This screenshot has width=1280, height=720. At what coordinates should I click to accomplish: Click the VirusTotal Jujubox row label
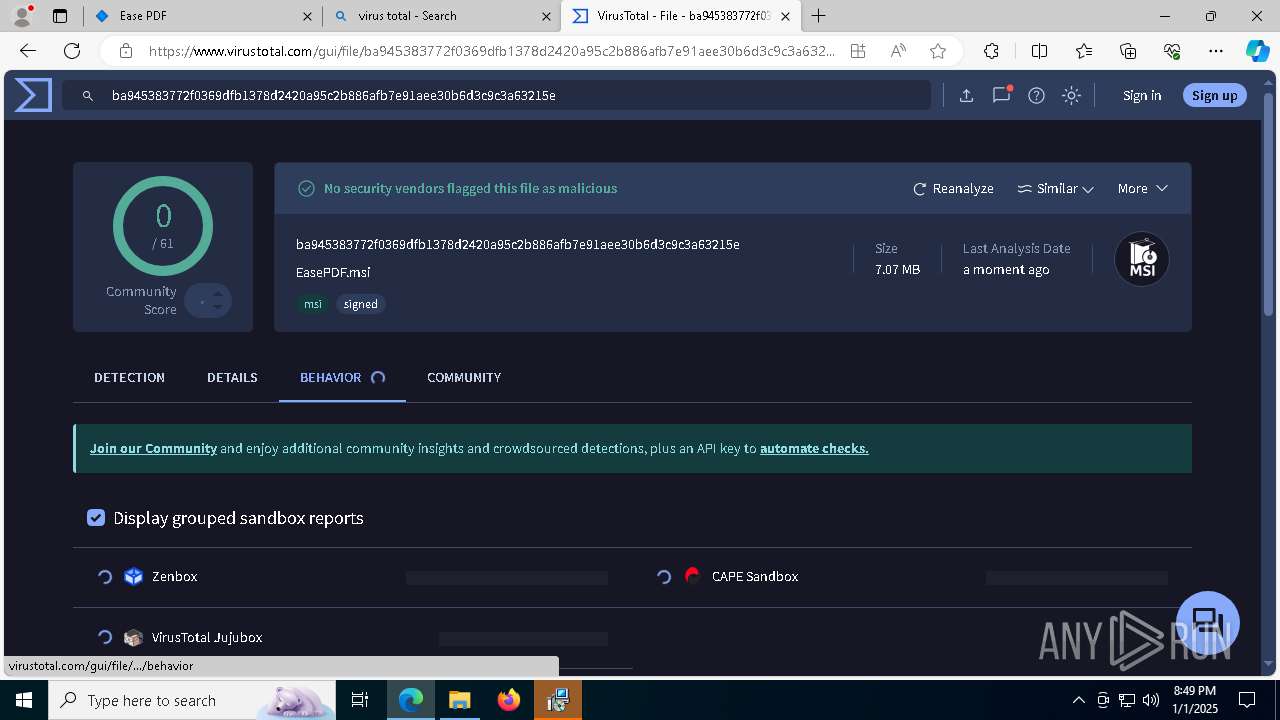207,638
